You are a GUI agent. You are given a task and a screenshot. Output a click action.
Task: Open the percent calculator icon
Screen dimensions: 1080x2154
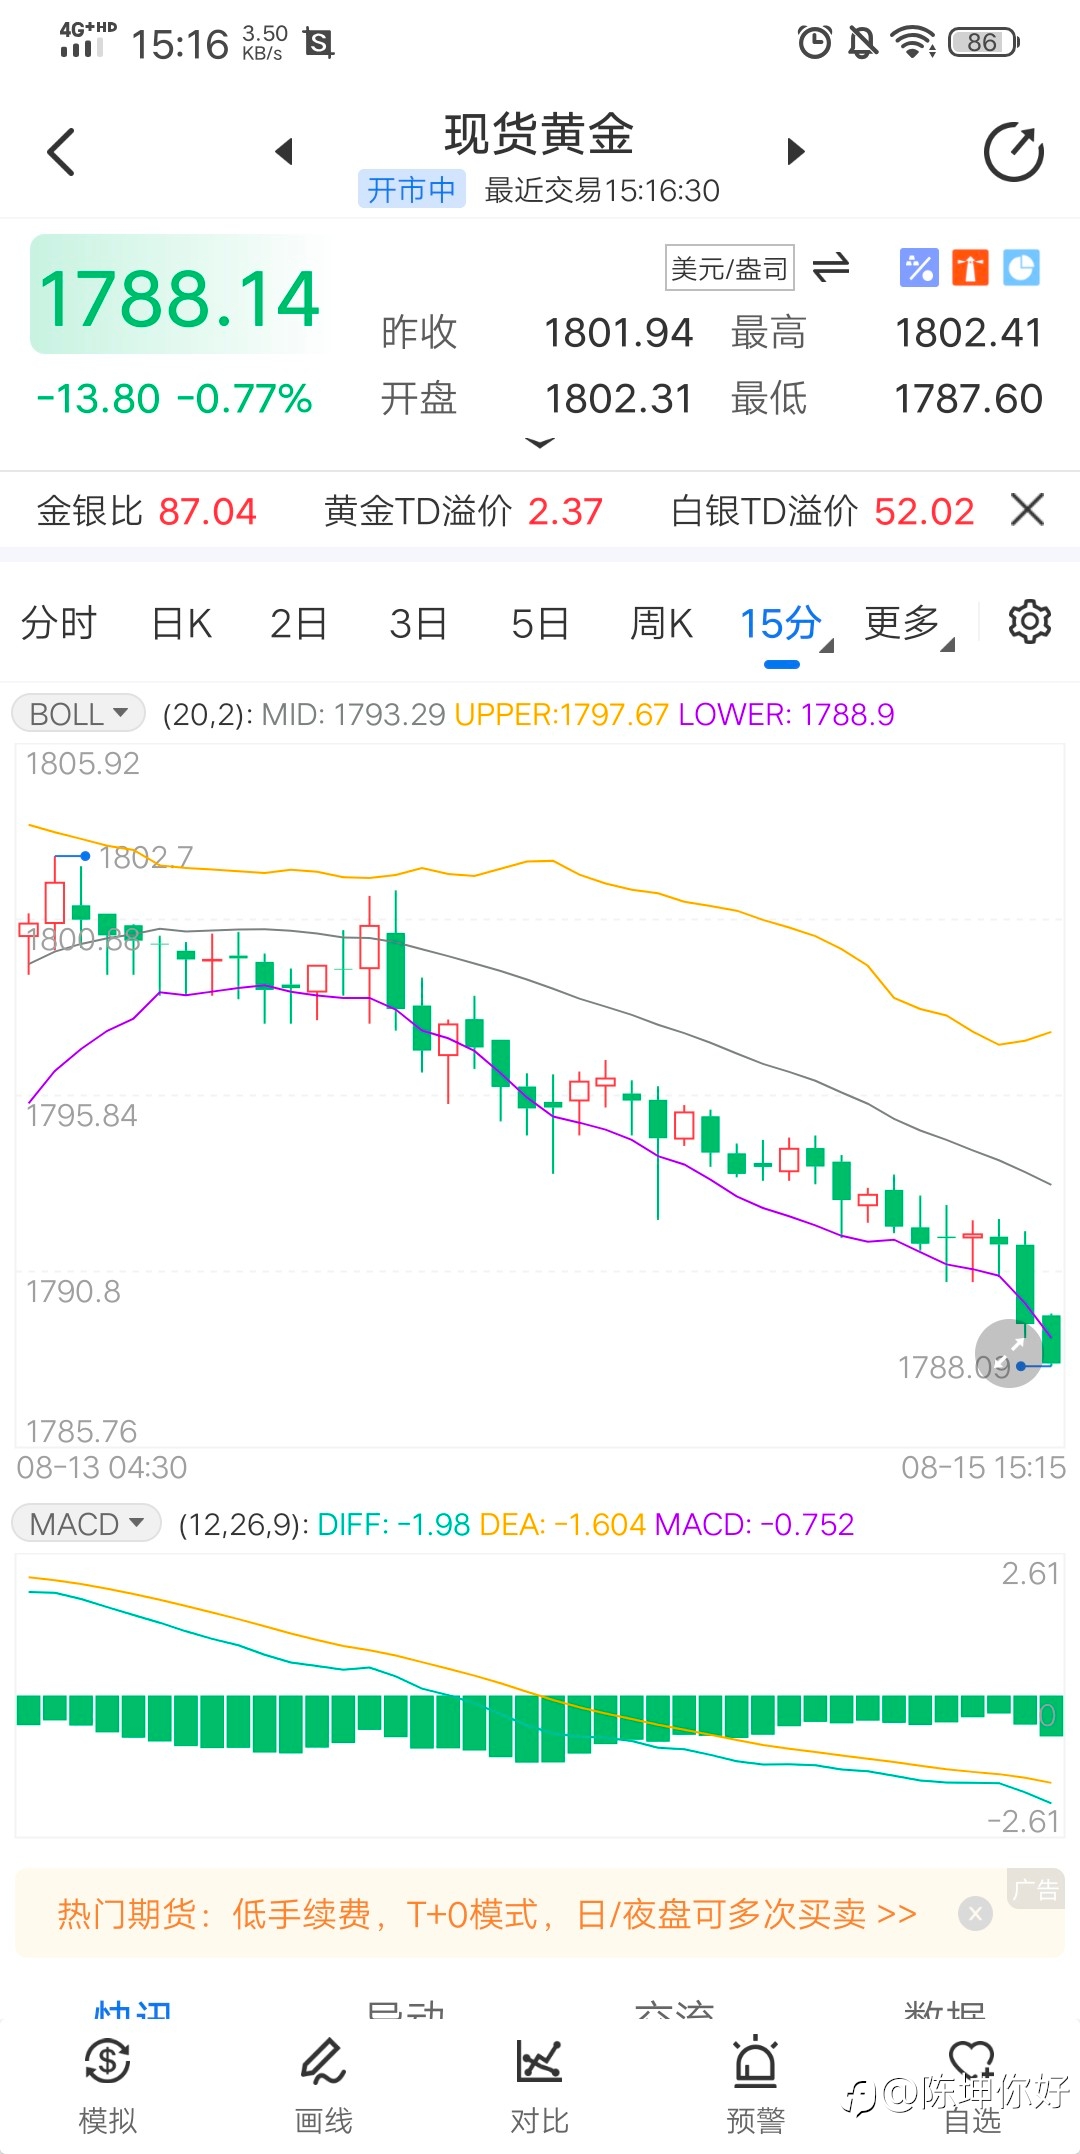point(919,268)
